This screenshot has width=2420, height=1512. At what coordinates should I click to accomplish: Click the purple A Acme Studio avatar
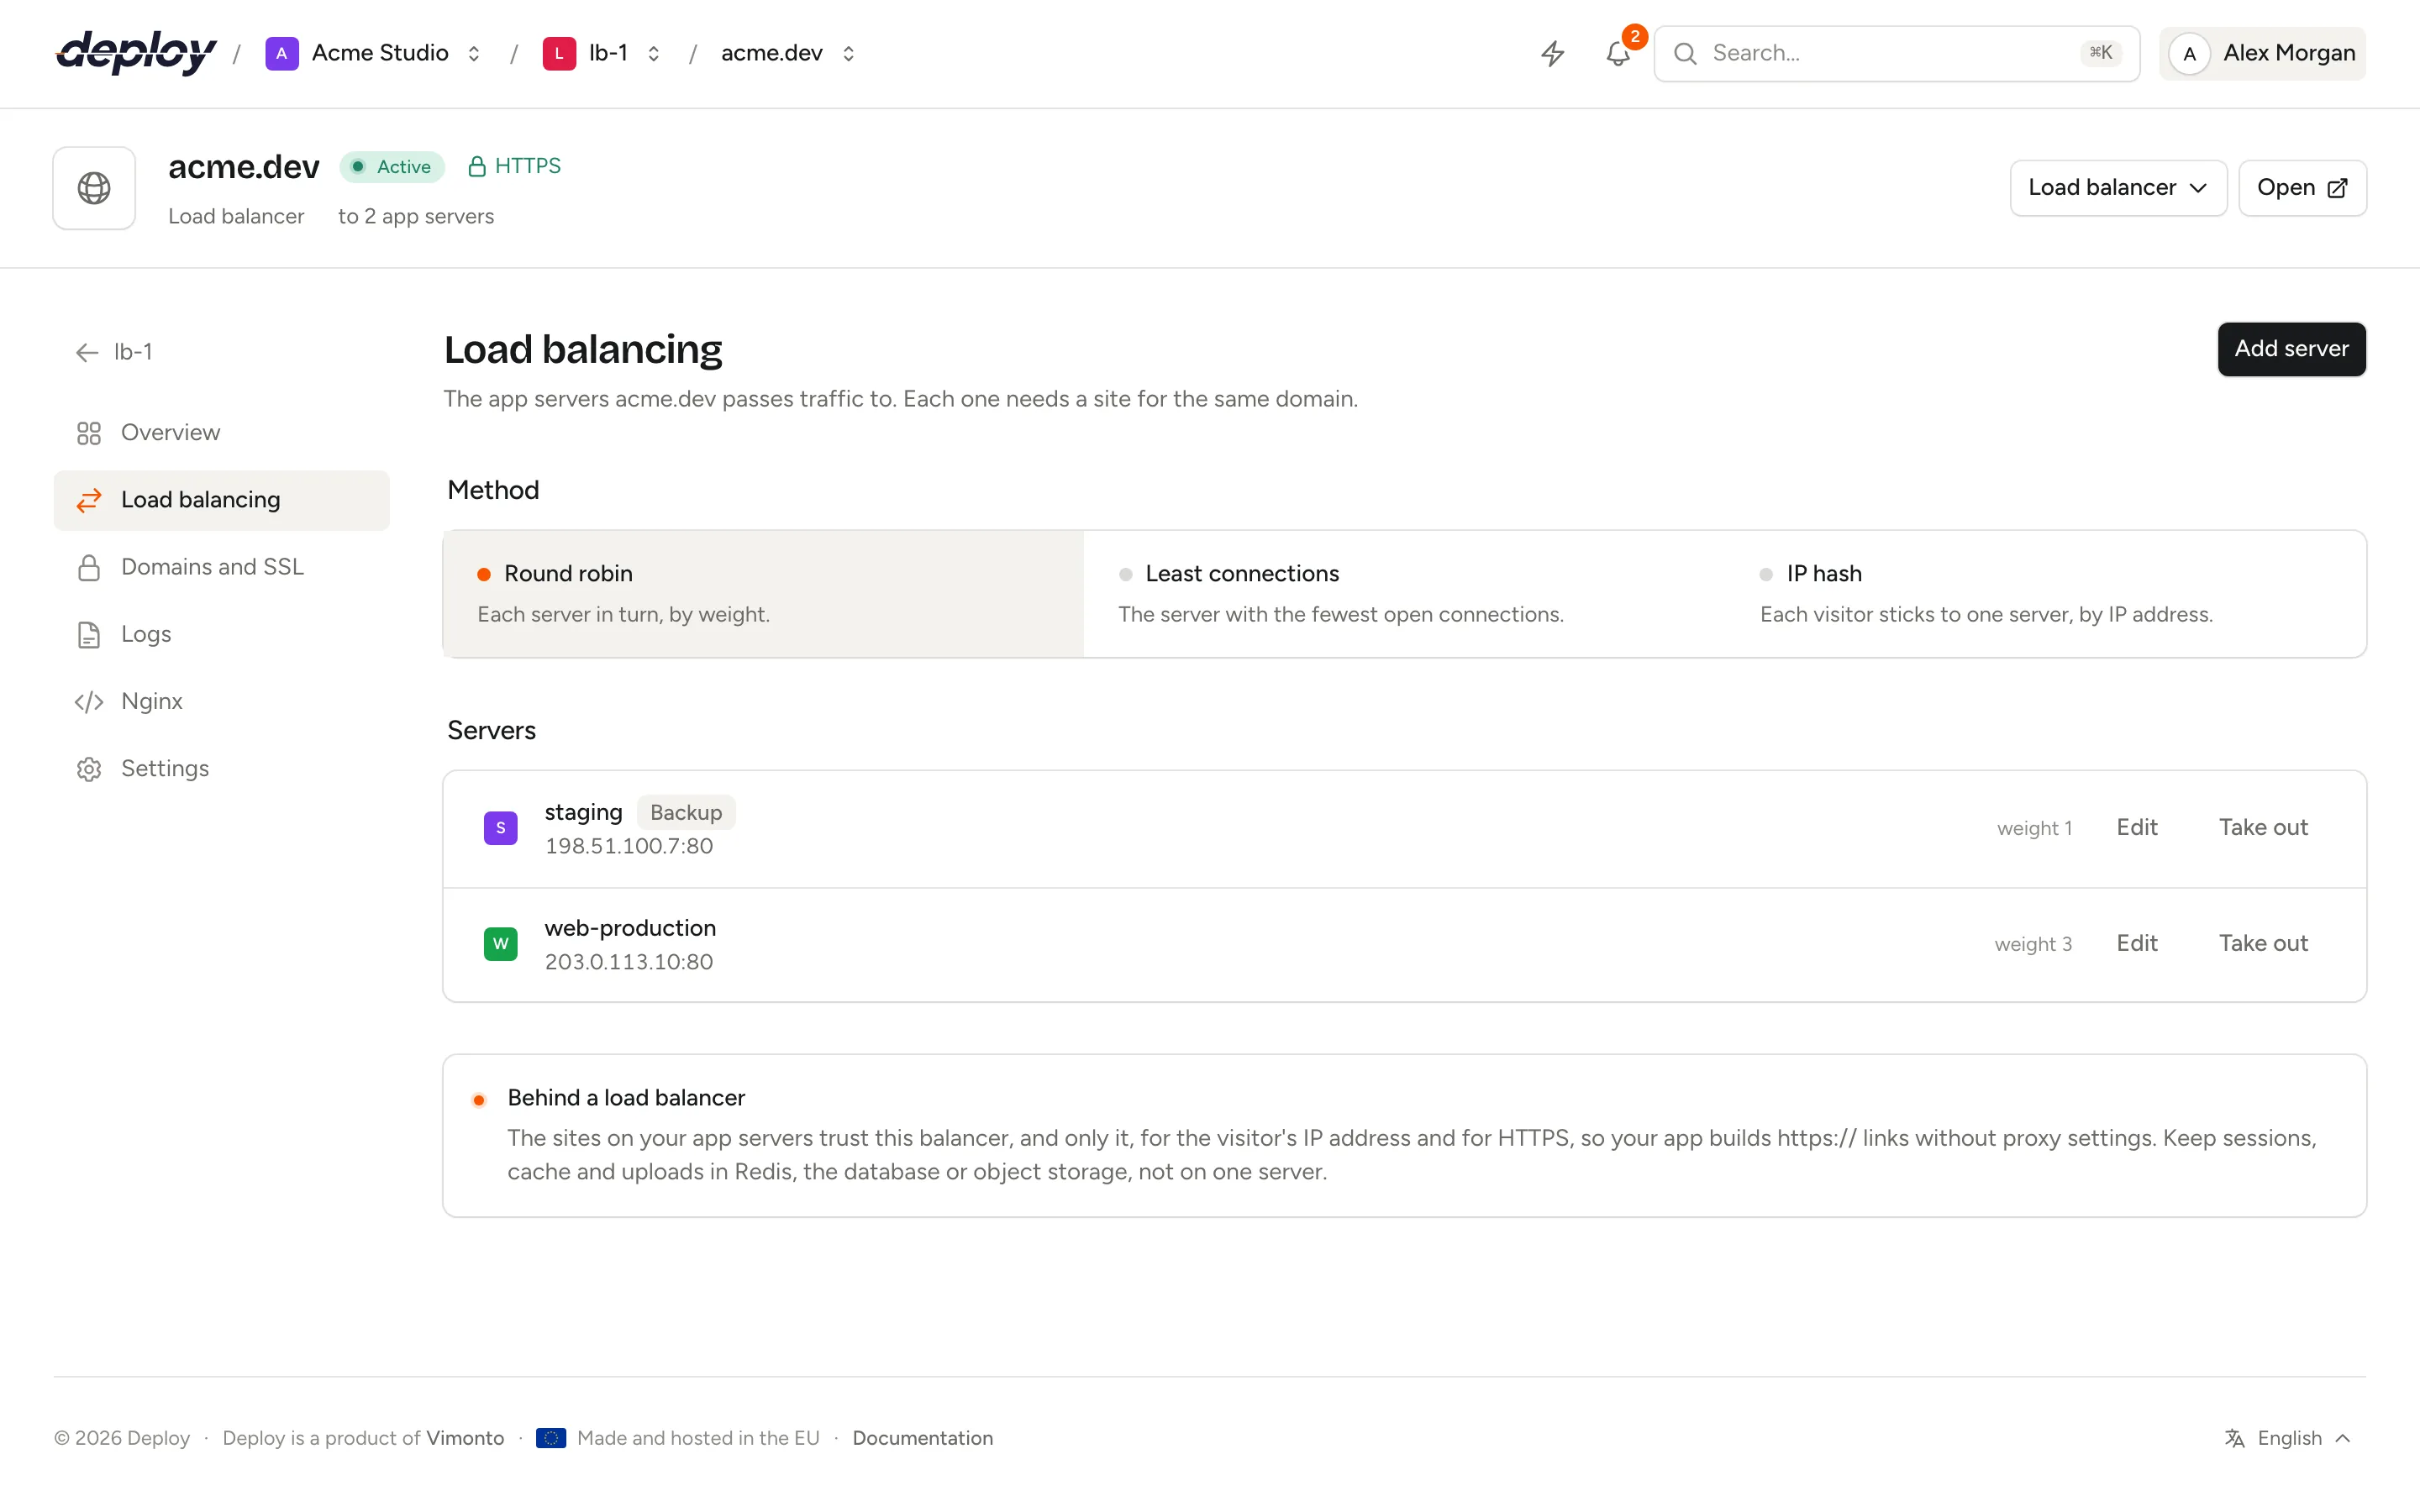(282, 53)
